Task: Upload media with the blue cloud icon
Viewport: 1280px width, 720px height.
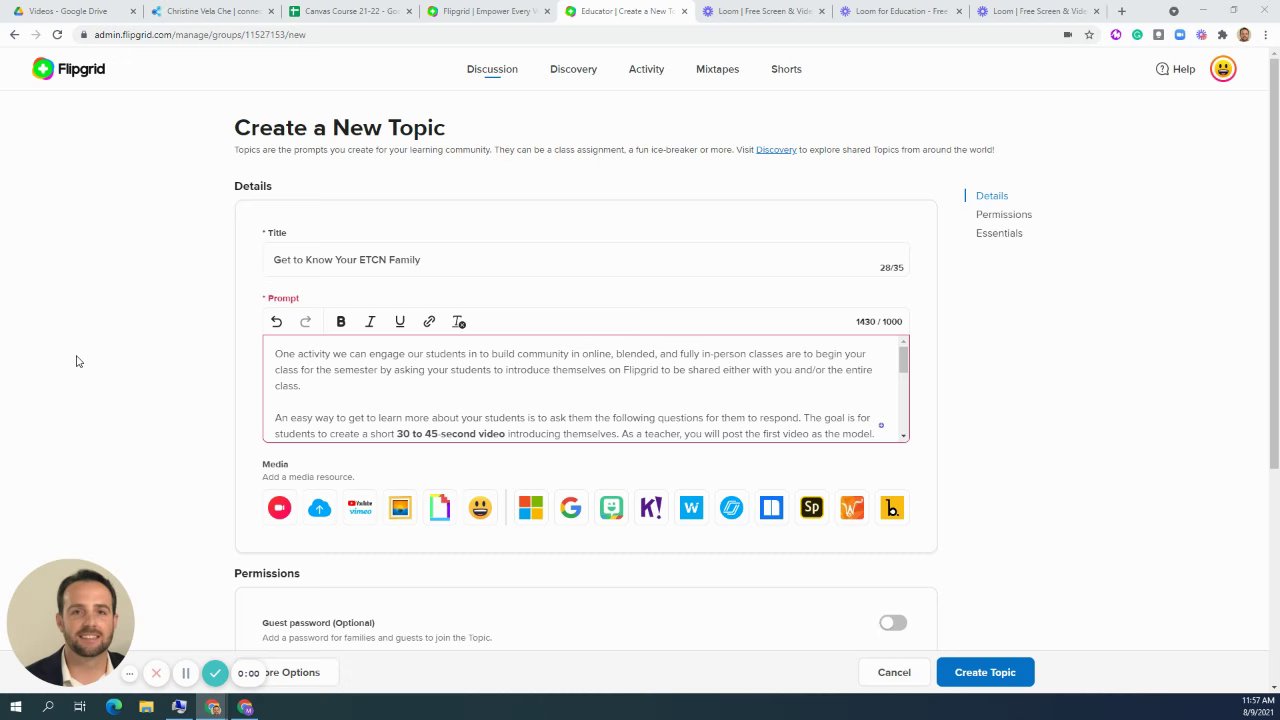Action: tap(319, 508)
